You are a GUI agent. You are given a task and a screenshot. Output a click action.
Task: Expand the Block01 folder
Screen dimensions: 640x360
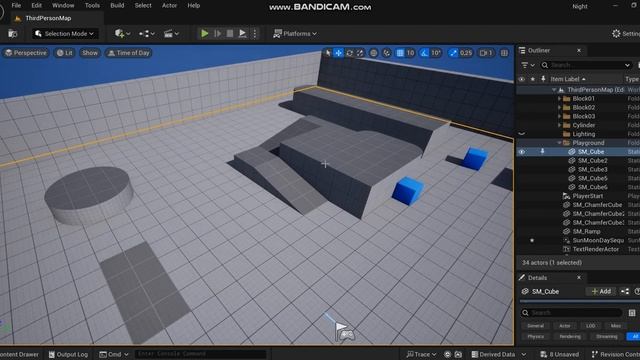point(559,98)
